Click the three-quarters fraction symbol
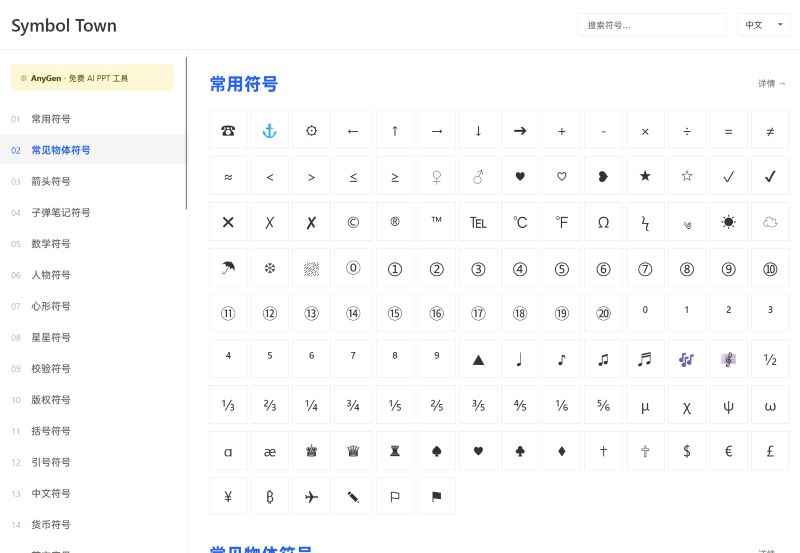Screen dimensions: 800x553 tap(353, 405)
